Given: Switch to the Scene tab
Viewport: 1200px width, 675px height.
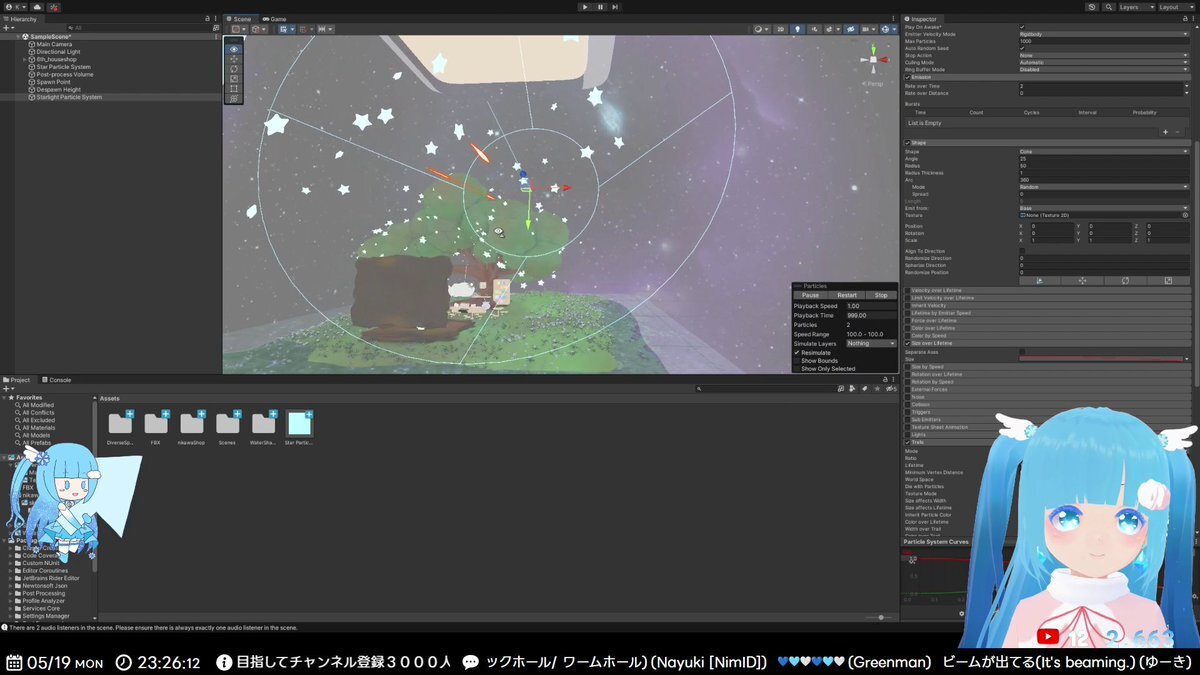Looking at the screenshot, I should coord(240,19).
